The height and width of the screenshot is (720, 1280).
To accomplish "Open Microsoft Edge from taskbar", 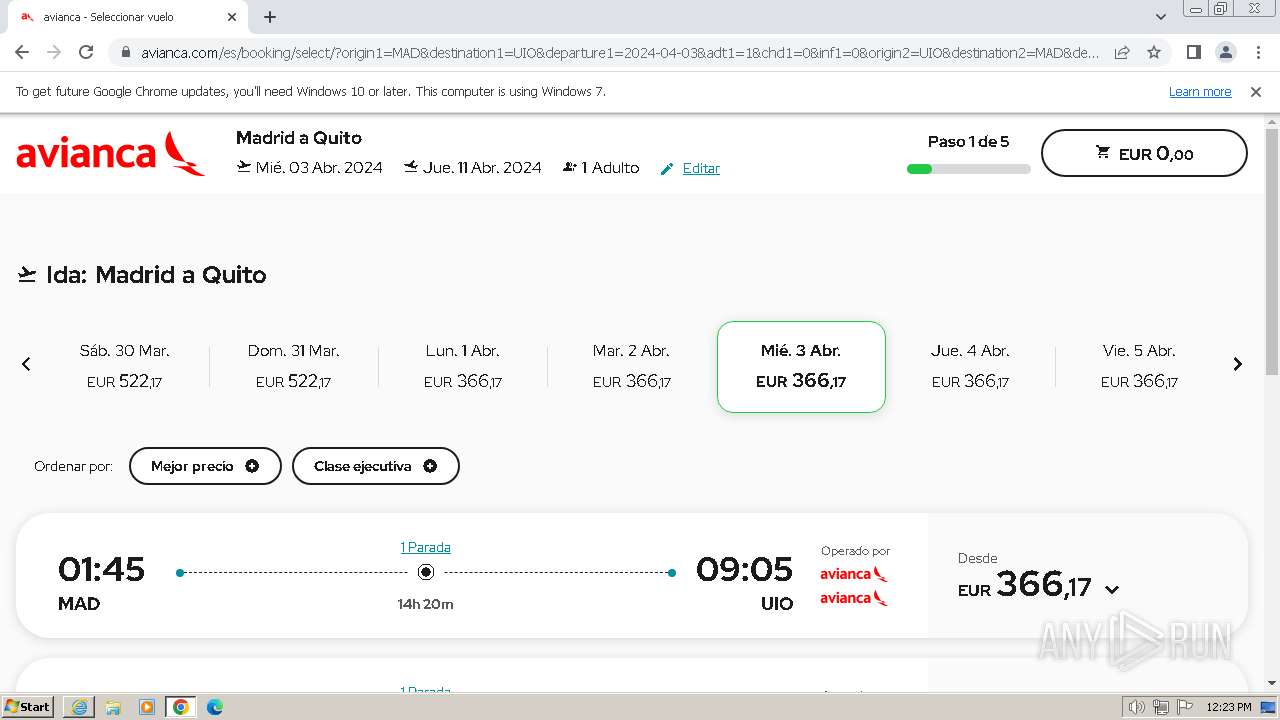I will (x=215, y=707).
